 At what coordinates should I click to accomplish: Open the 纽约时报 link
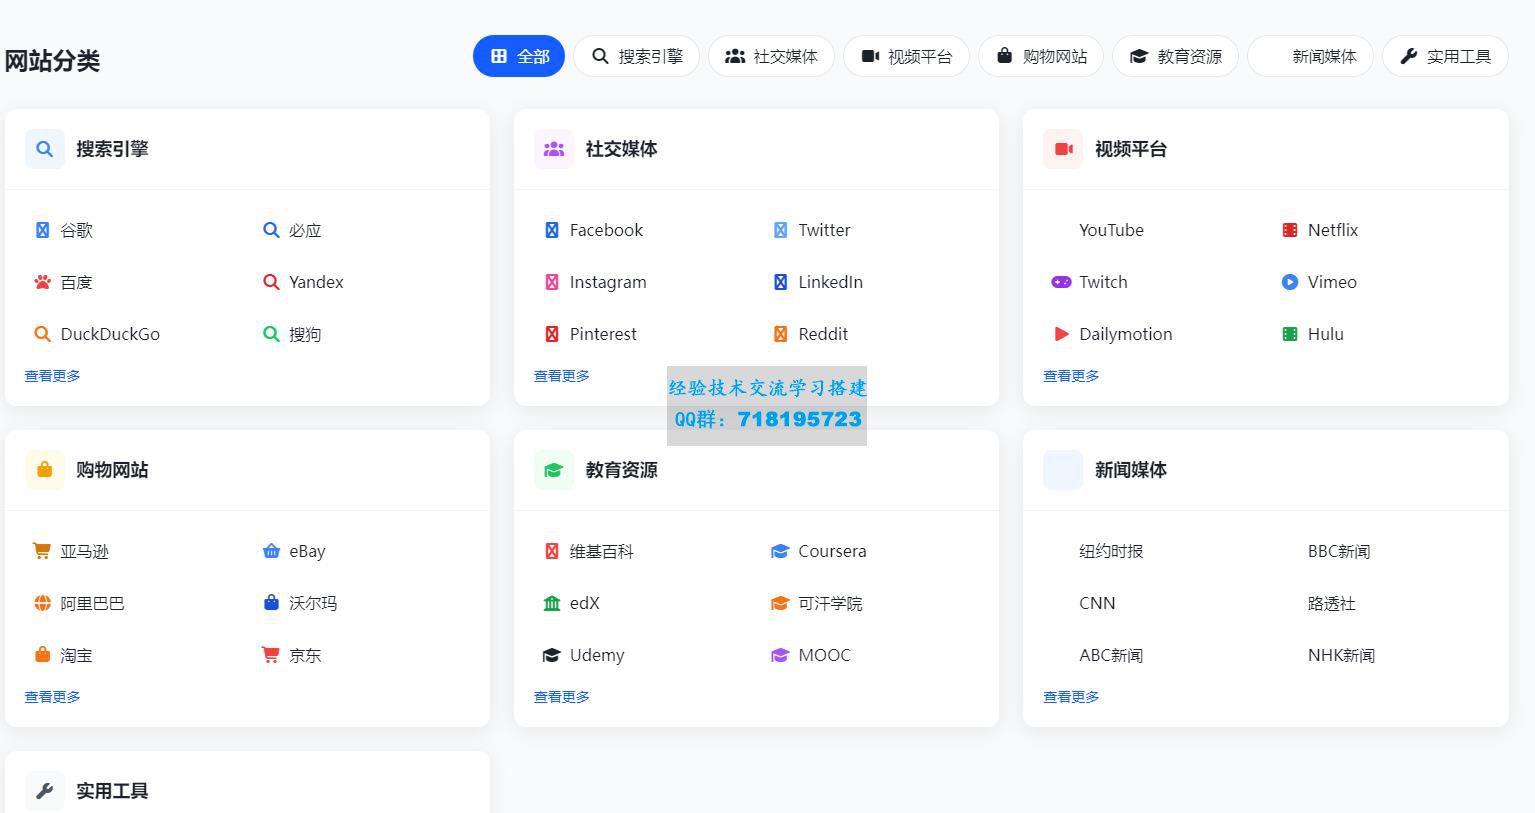click(1111, 551)
